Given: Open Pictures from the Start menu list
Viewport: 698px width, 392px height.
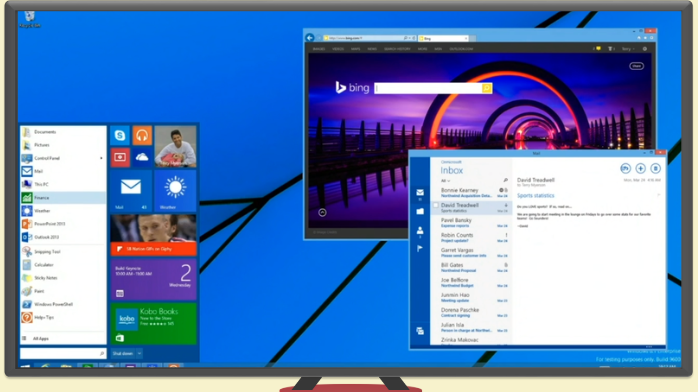Looking at the screenshot, I should (x=63, y=145).
